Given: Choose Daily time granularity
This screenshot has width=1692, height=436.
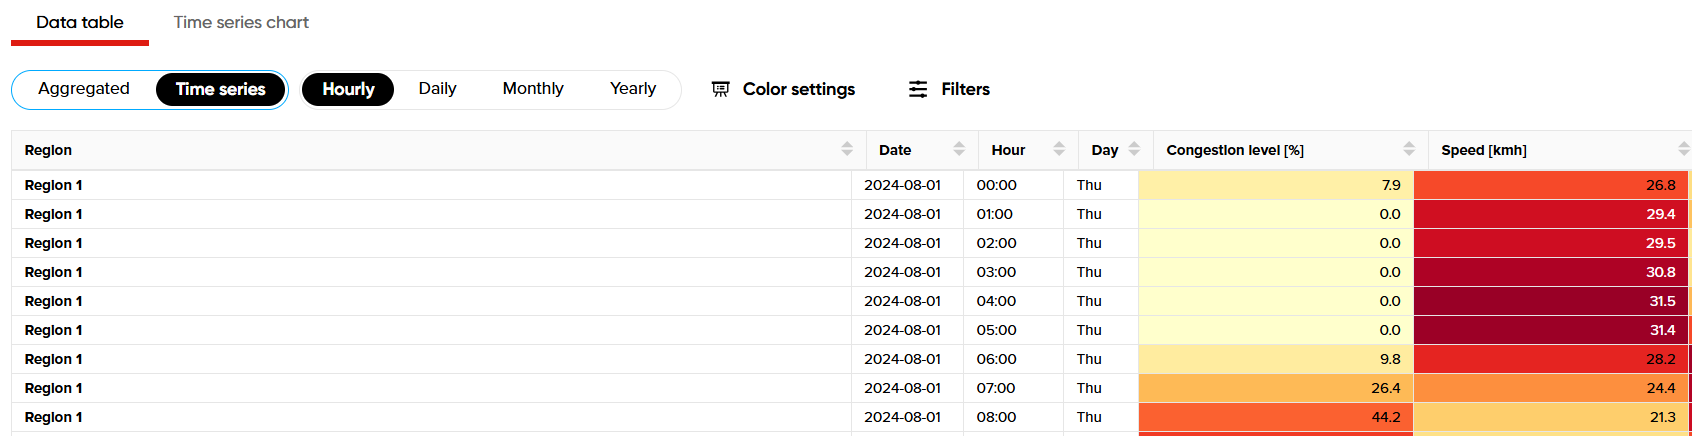Looking at the screenshot, I should coord(437,89).
